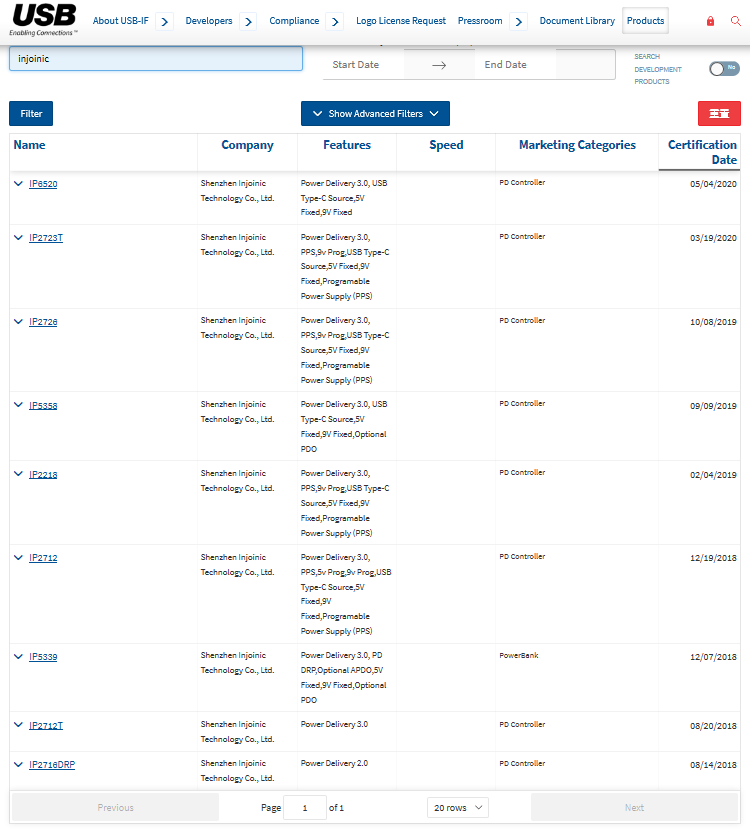Expand the Compliance submenu arrow
The width and height of the screenshot is (750, 834).
pos(335,22)
